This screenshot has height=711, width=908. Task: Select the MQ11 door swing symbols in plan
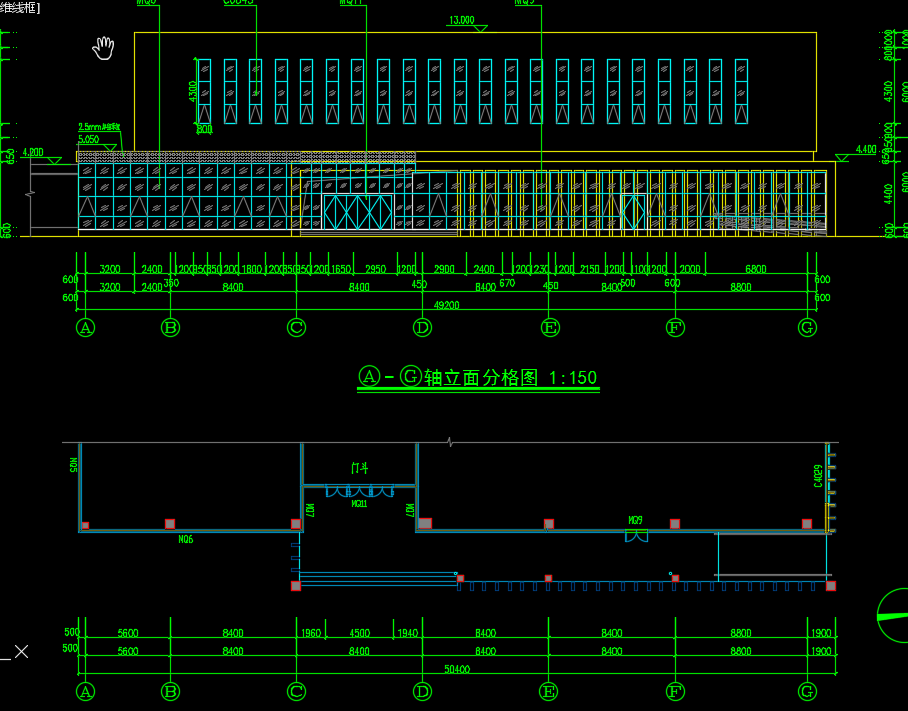(360, 492)
